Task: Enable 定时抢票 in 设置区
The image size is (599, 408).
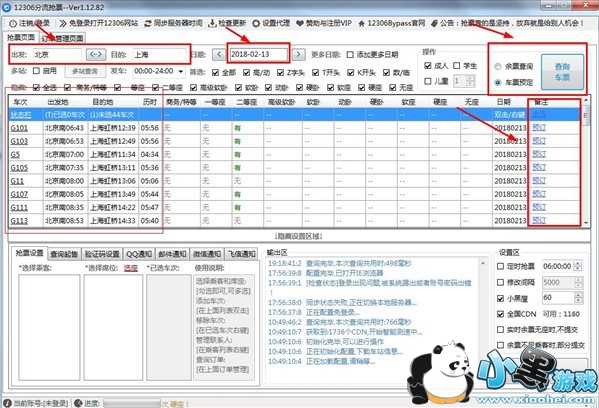Action: click(x=500, y=266)
